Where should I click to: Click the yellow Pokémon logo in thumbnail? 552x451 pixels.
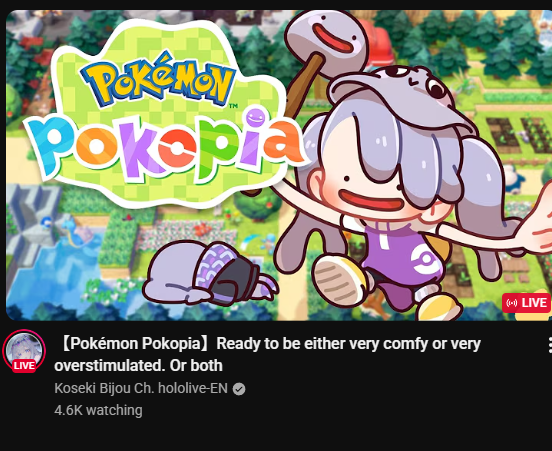pyautogui.click(x=158, y=80)
